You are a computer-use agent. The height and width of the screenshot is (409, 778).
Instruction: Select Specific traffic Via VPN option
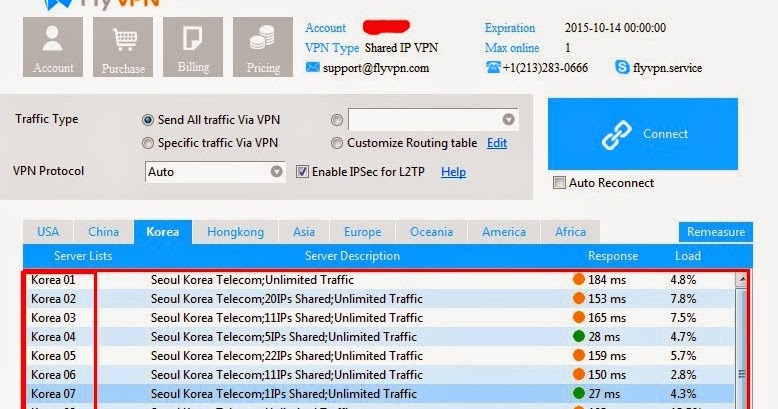click(x=147, y=143)
